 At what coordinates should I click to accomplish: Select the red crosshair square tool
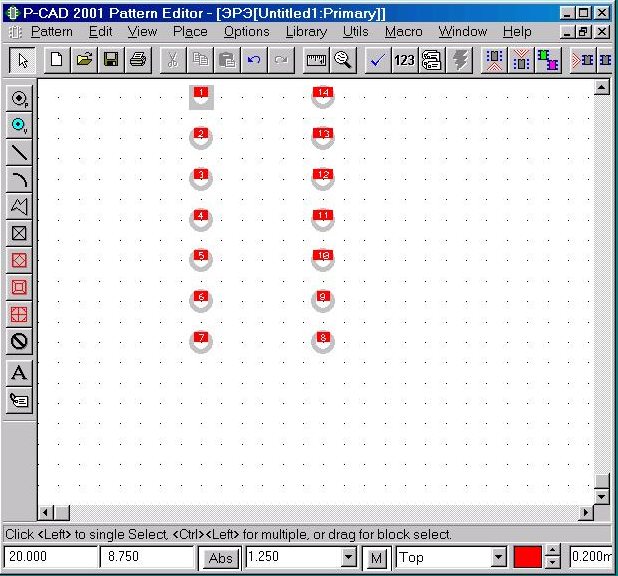pyautogui.click(x=19, y=314)
